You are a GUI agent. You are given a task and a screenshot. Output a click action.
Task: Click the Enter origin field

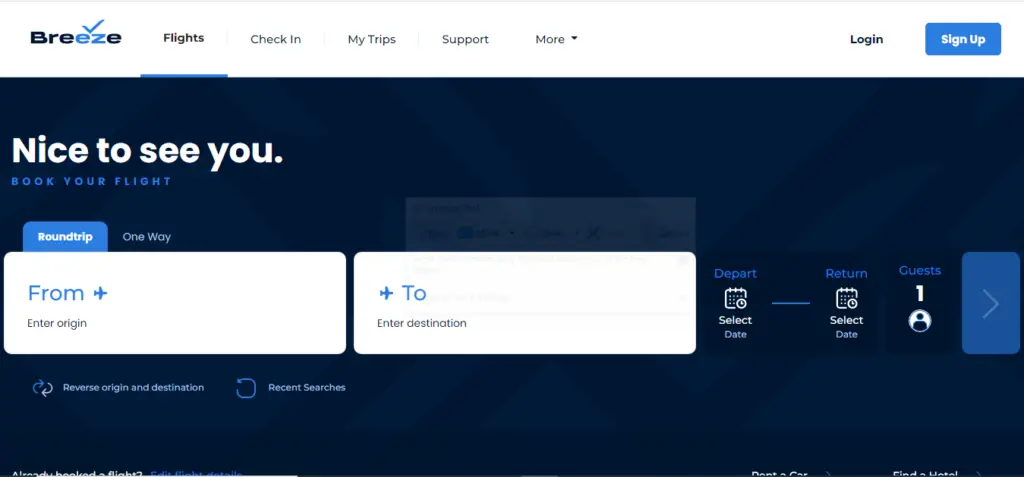[175, 303]
